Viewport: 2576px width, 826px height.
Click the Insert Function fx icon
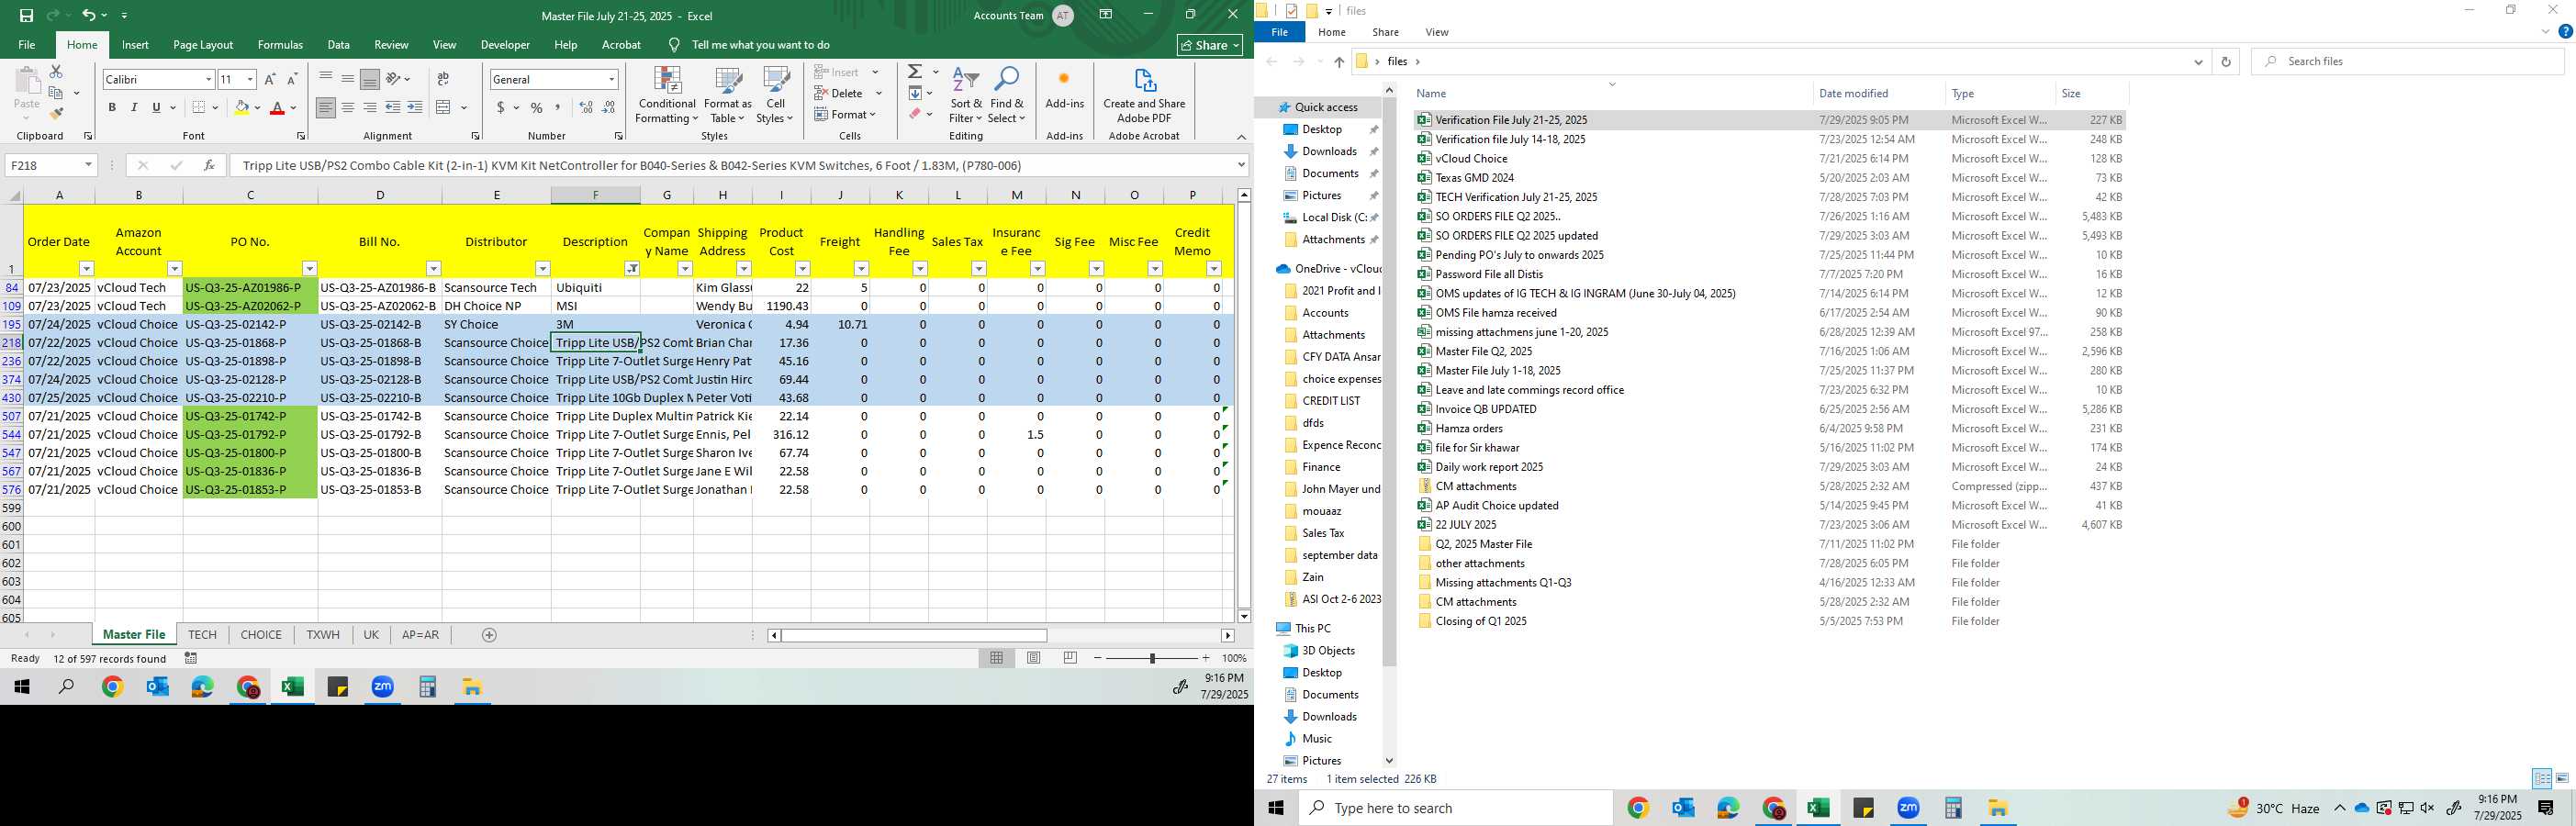[x=209, y=165]
